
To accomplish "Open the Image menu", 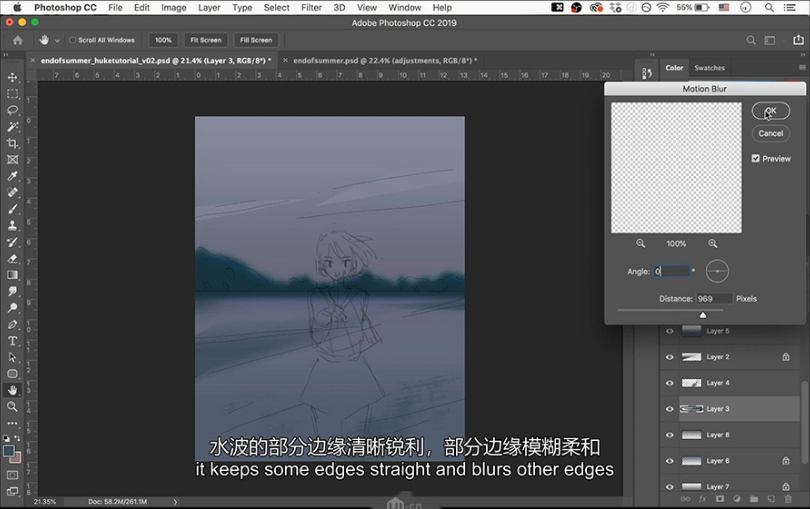I will [174, 8].
